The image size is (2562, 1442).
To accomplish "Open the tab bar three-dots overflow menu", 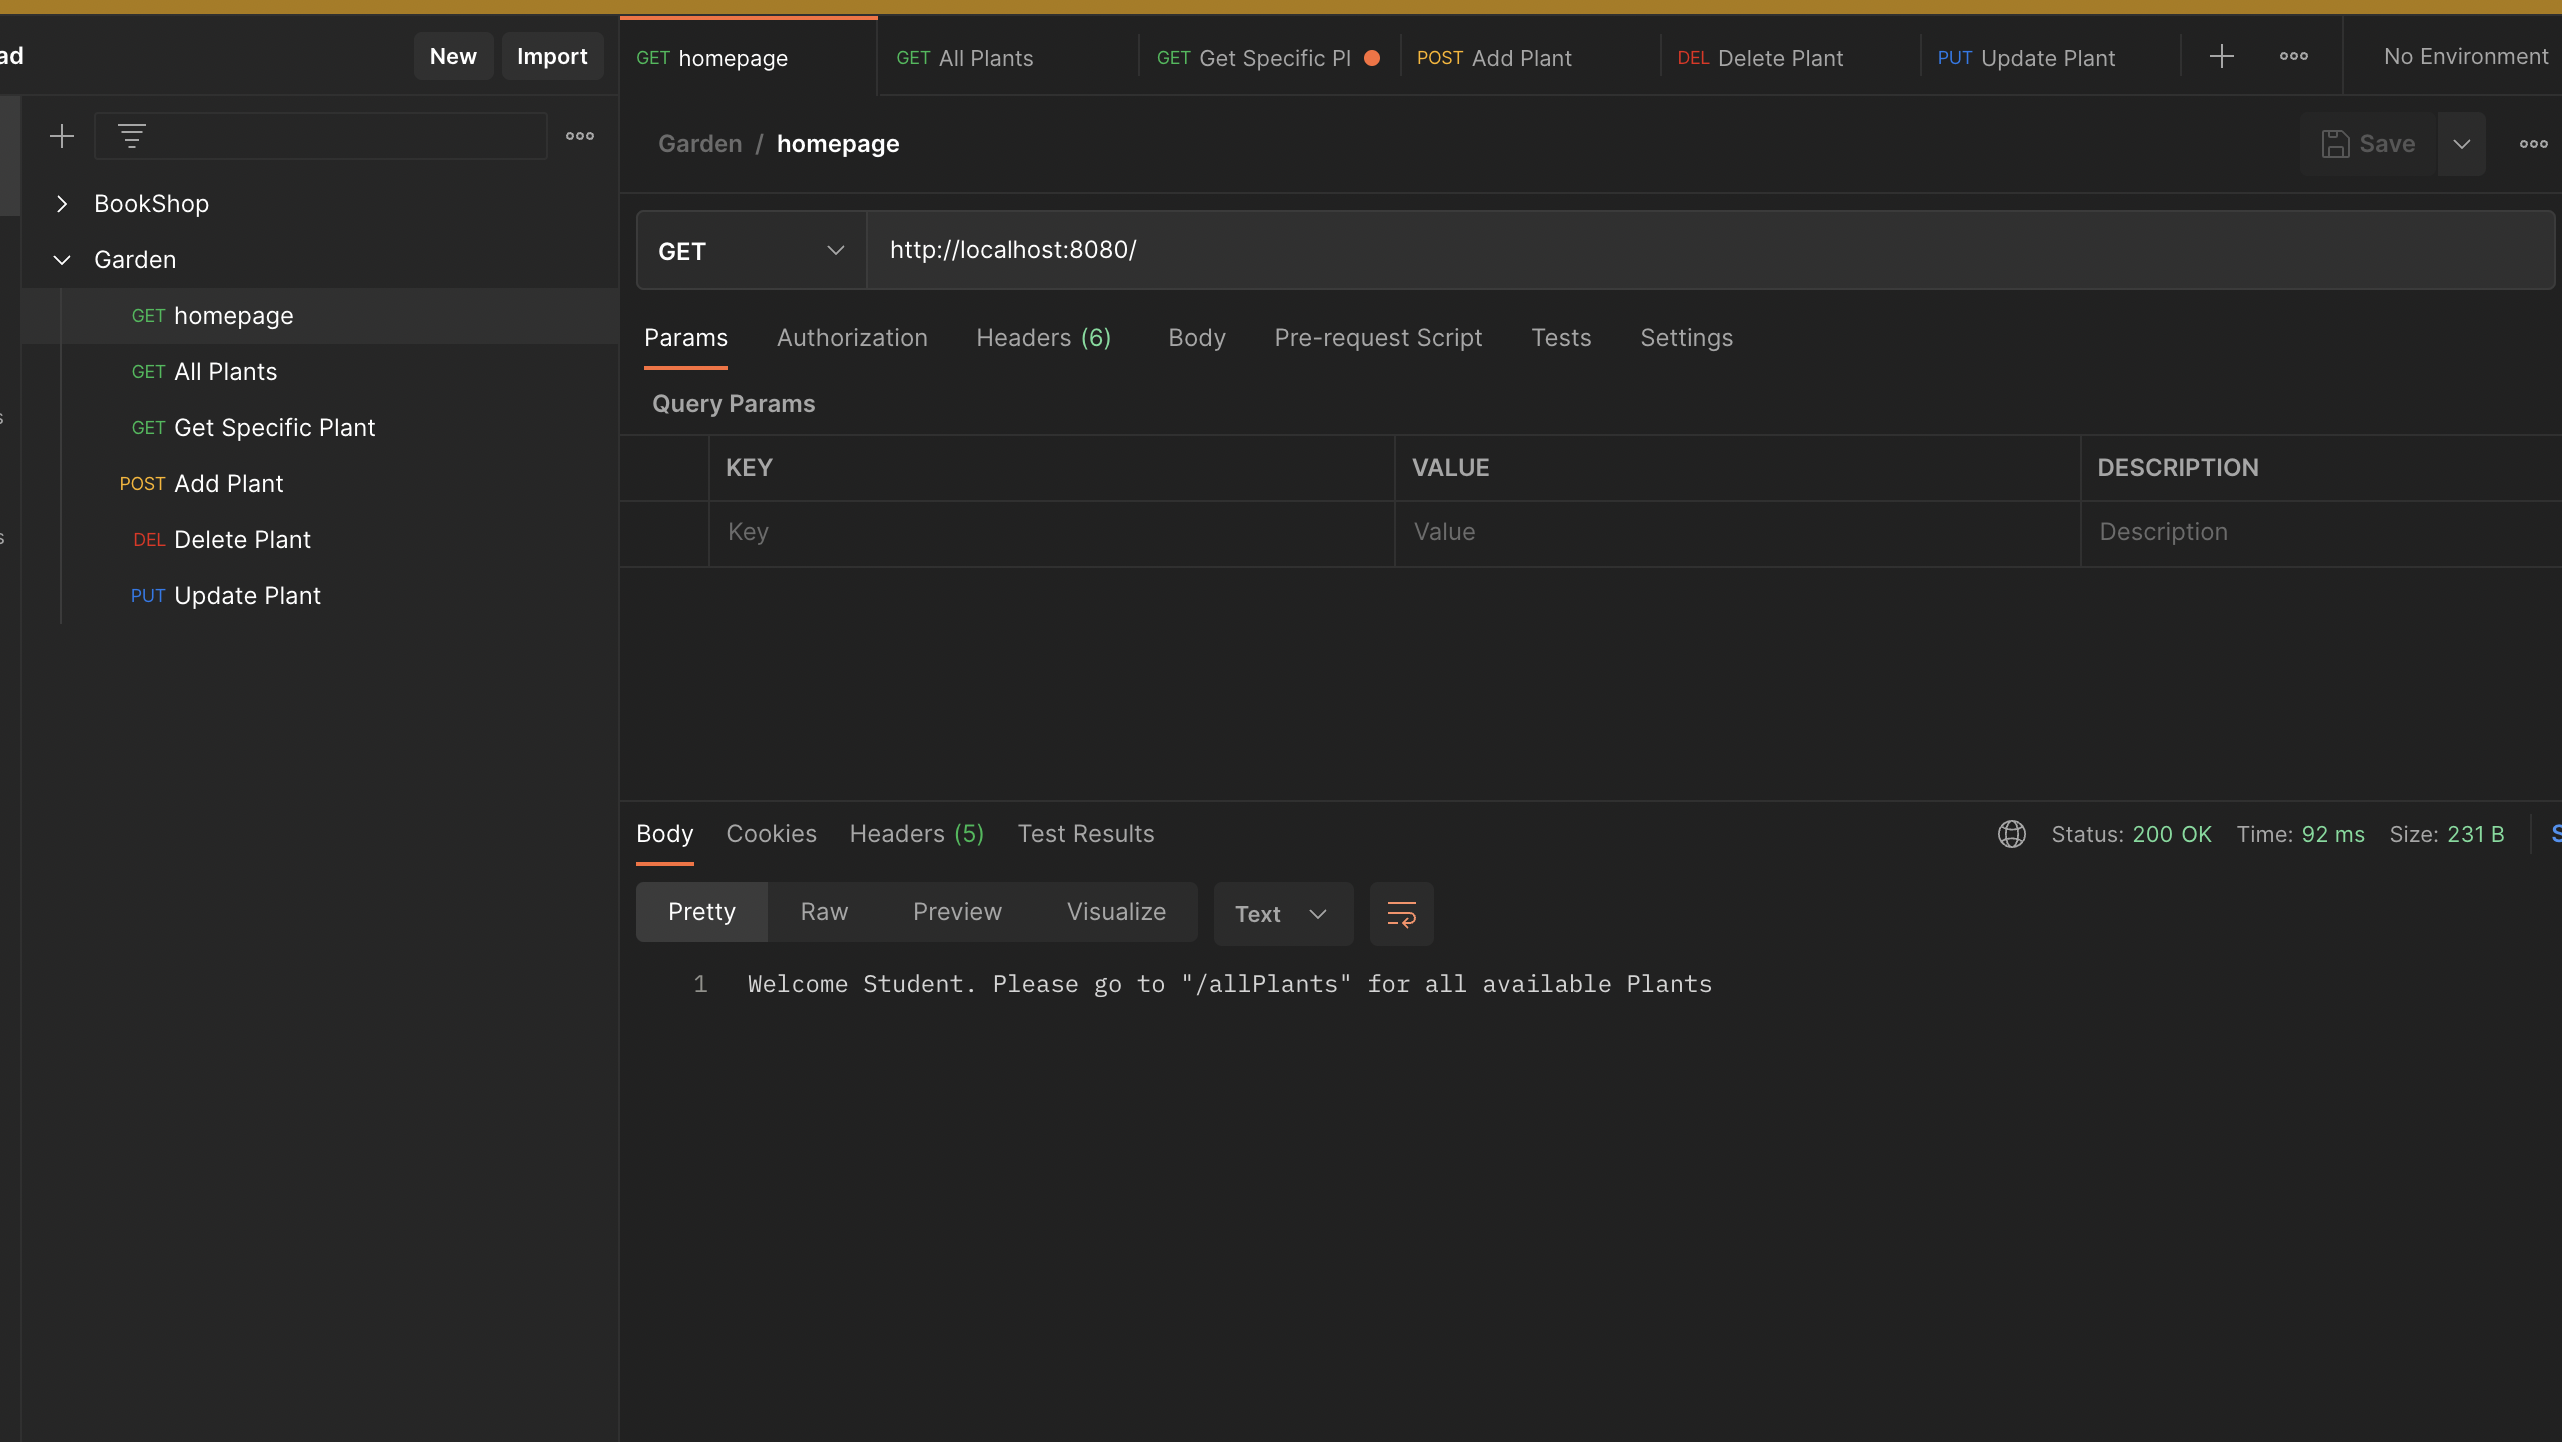I will pyautogui.click(x=2294, y=56).
